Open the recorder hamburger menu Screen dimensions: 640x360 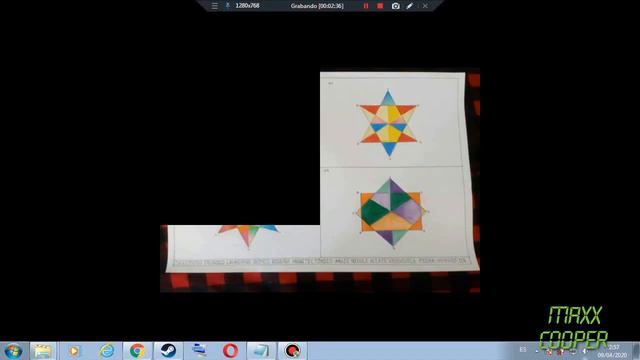click(215, 6)
